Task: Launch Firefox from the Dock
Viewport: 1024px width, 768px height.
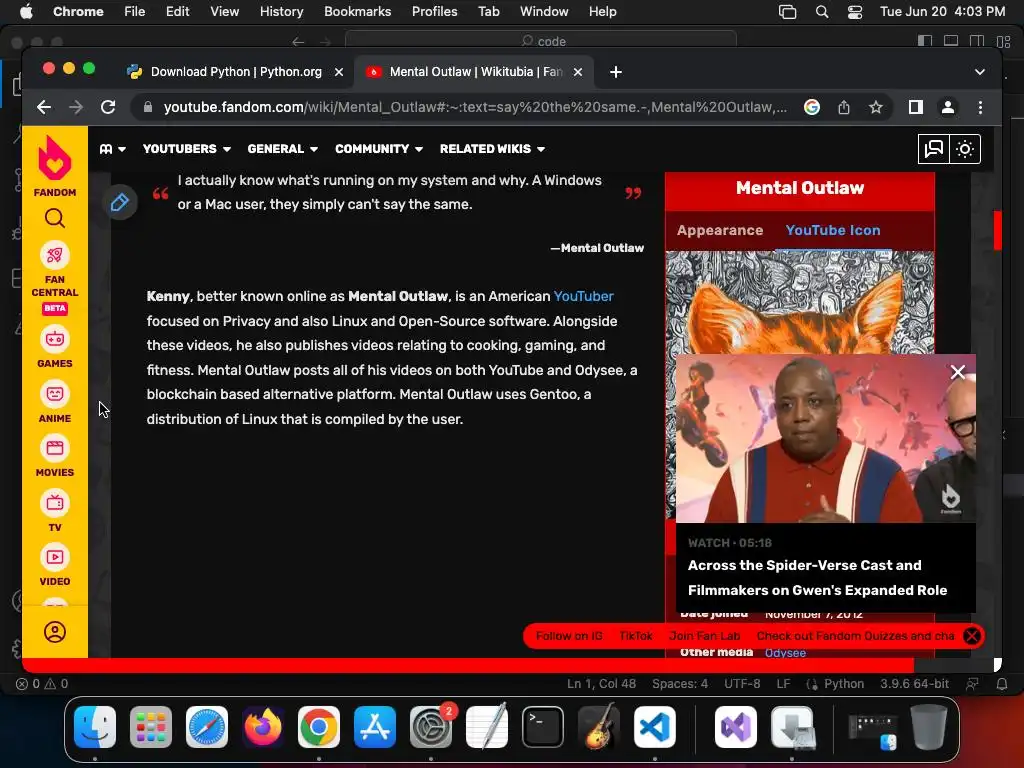Action: pyautogui.click(x=263, y=727)
